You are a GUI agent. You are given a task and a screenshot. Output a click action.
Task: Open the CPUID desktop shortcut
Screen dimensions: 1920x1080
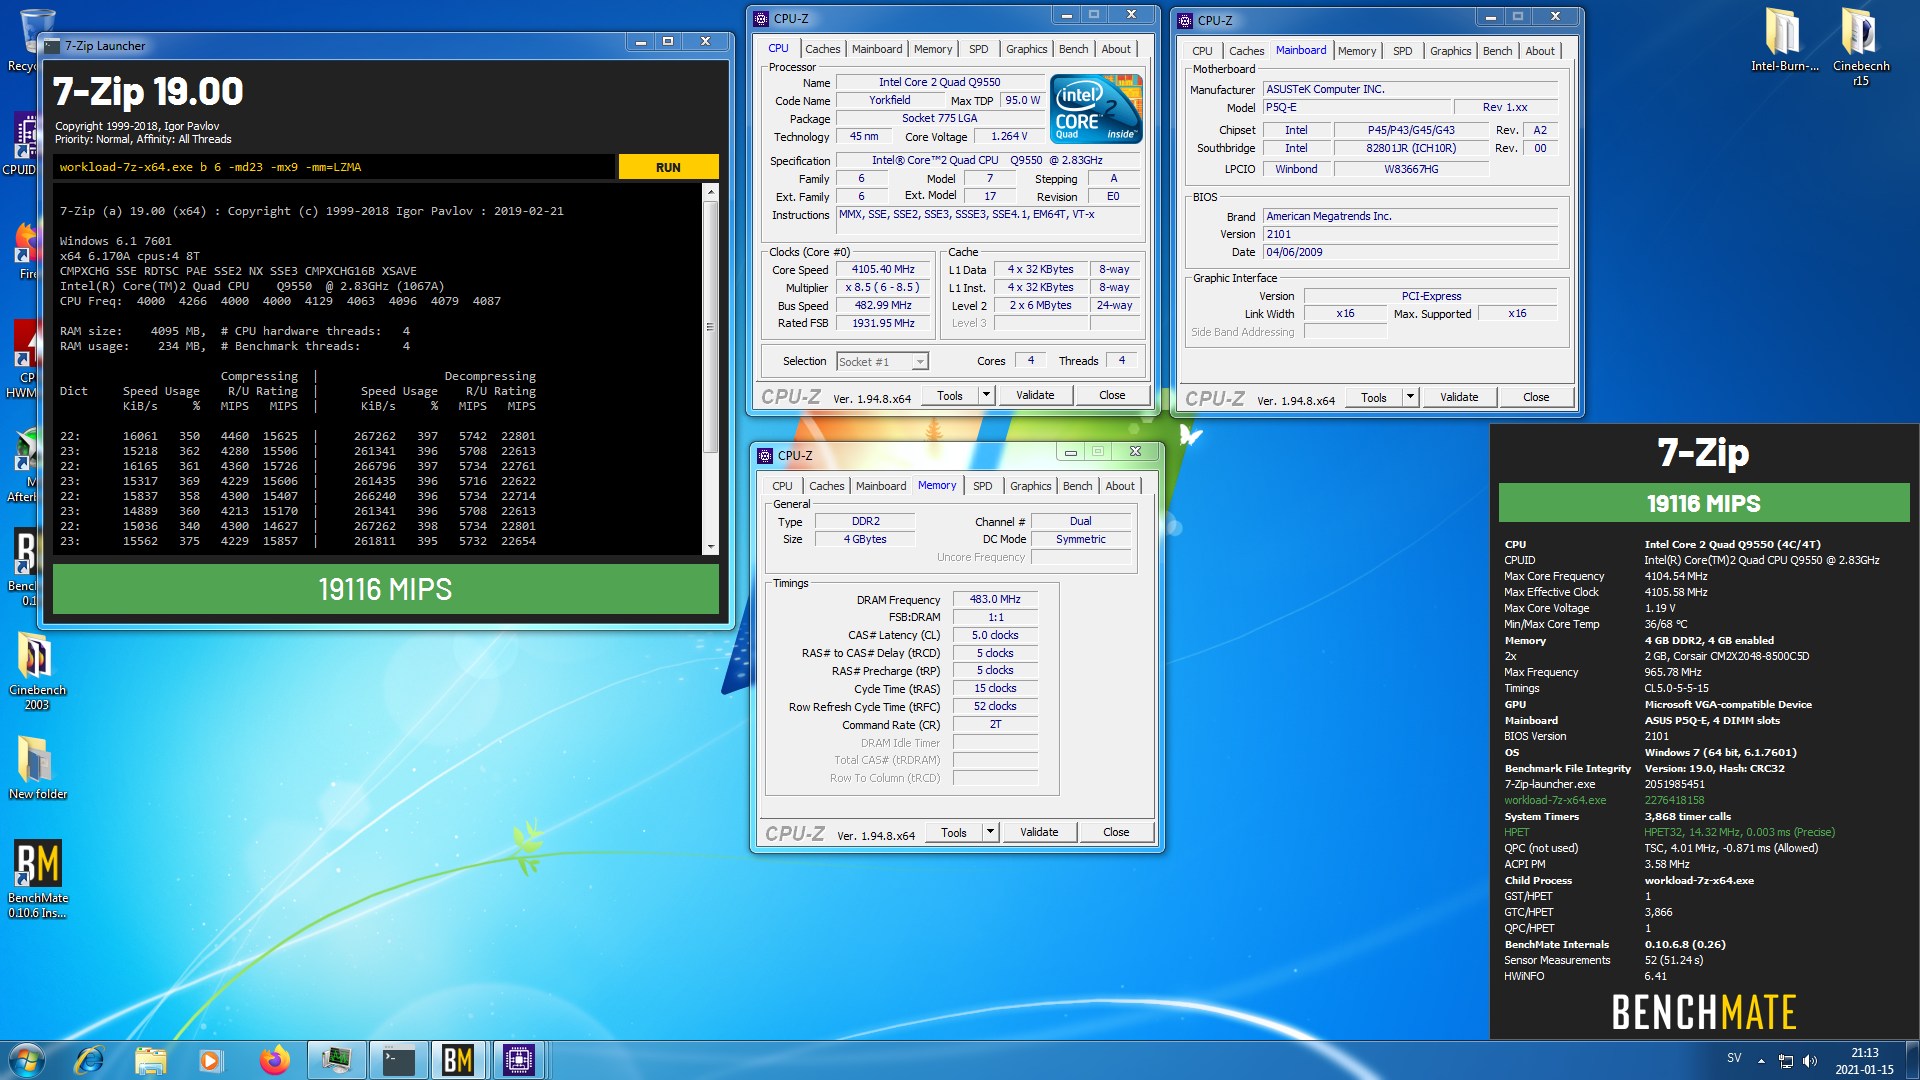coord(20,145)
